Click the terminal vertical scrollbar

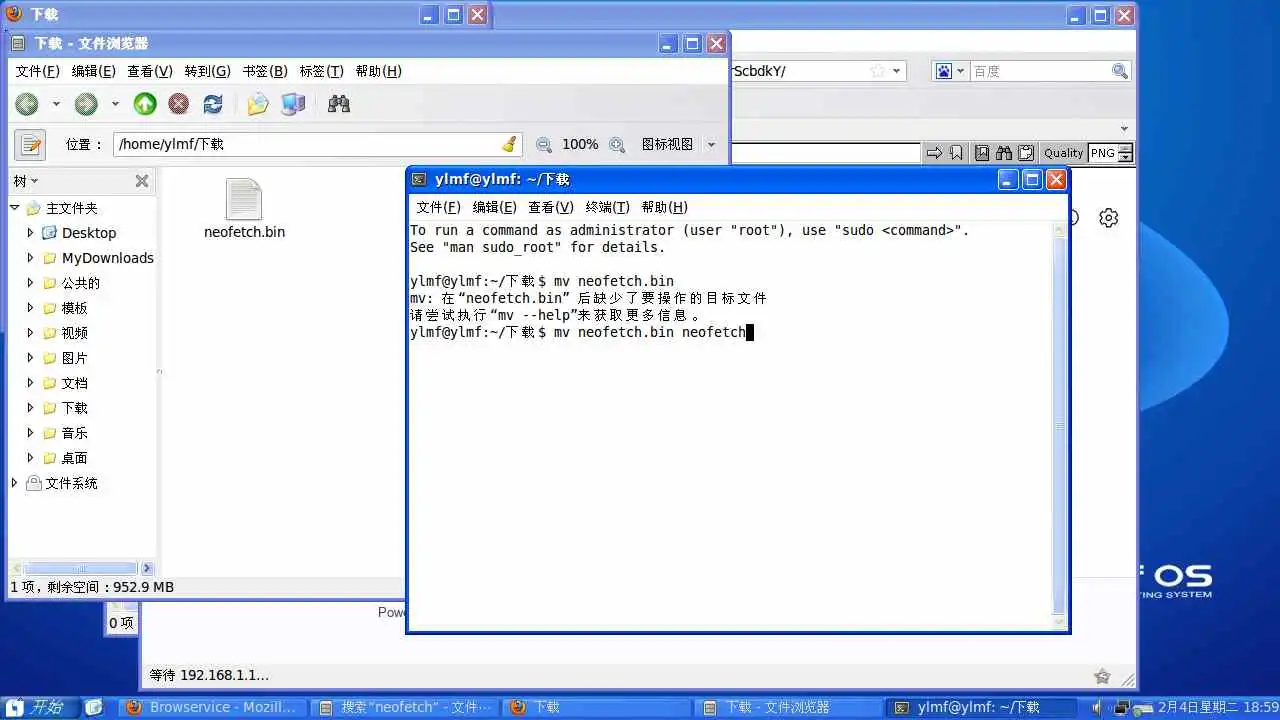(x=1060, y=425)
